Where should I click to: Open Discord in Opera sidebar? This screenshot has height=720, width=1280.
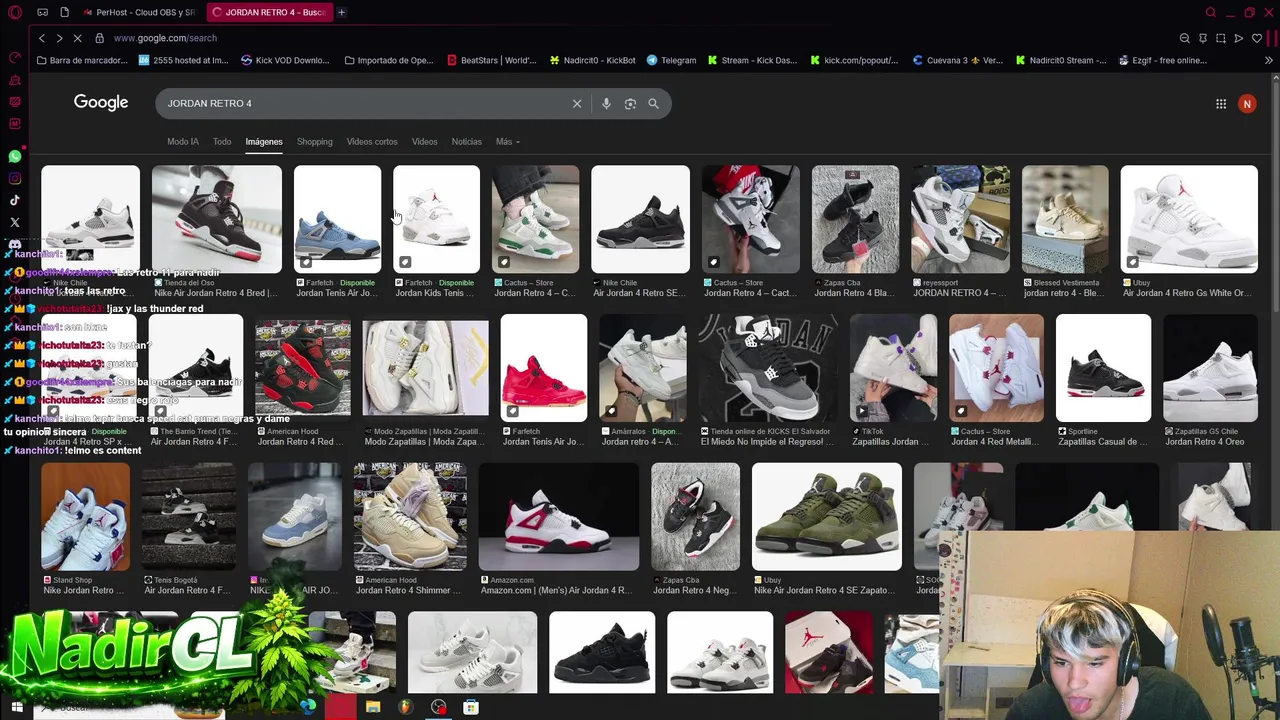coord(15,244)
